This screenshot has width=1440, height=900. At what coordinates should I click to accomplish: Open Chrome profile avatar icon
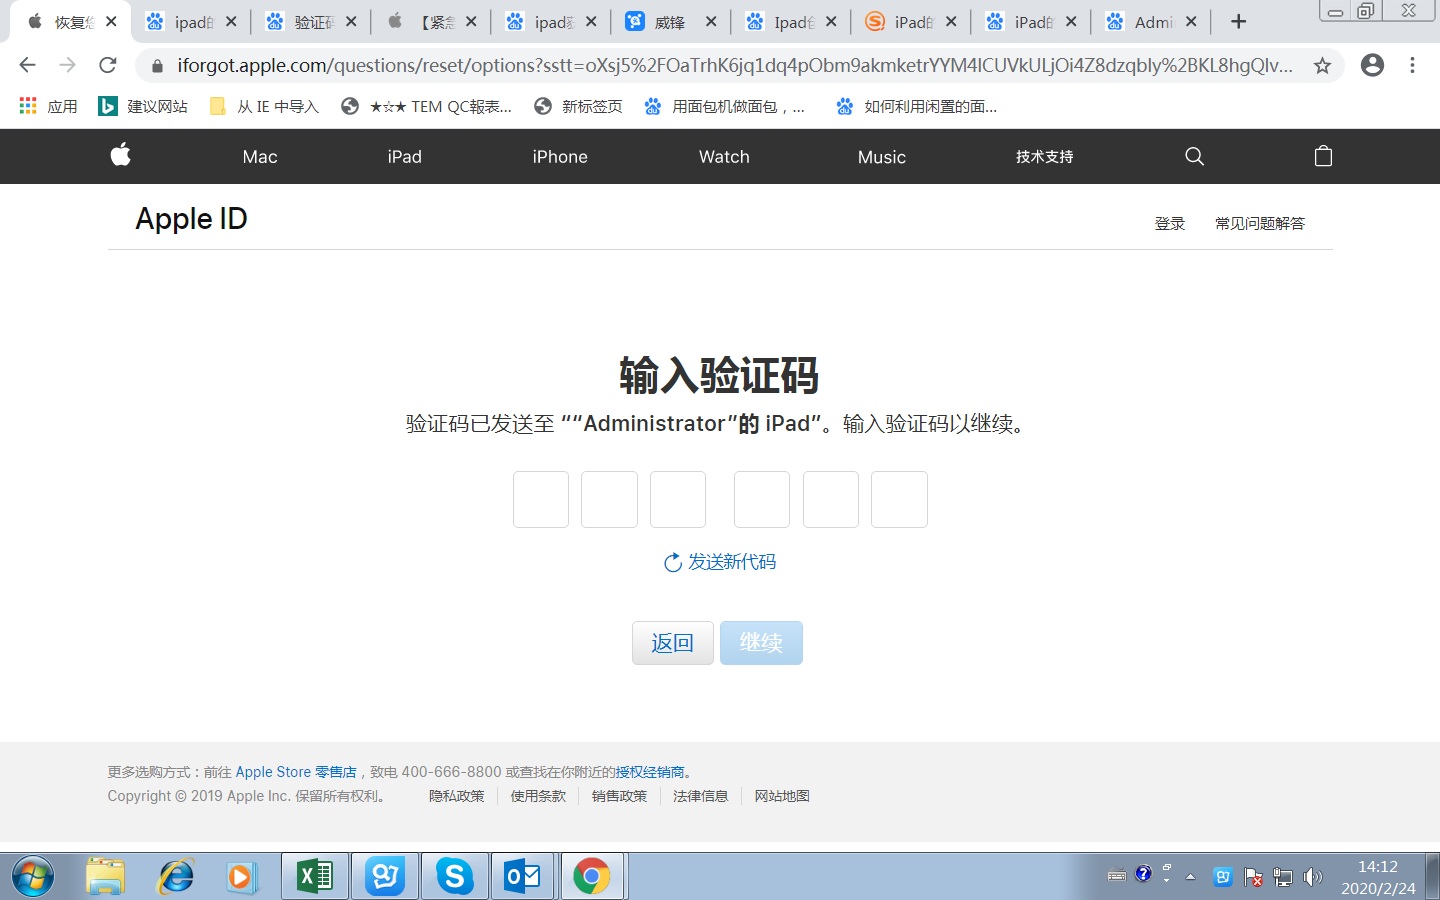pyautogui.click(x=1372, y=66)
